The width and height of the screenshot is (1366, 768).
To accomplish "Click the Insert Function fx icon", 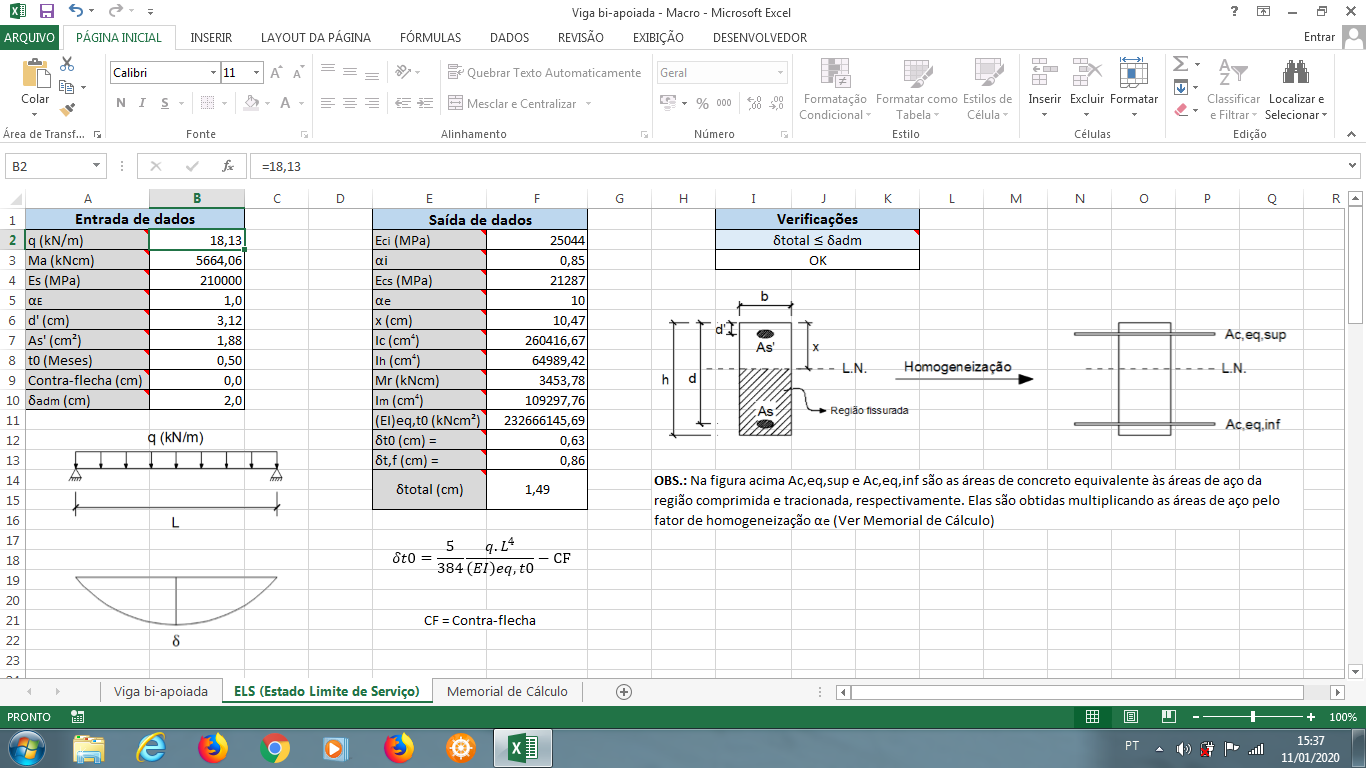I will tap(228, 166).
